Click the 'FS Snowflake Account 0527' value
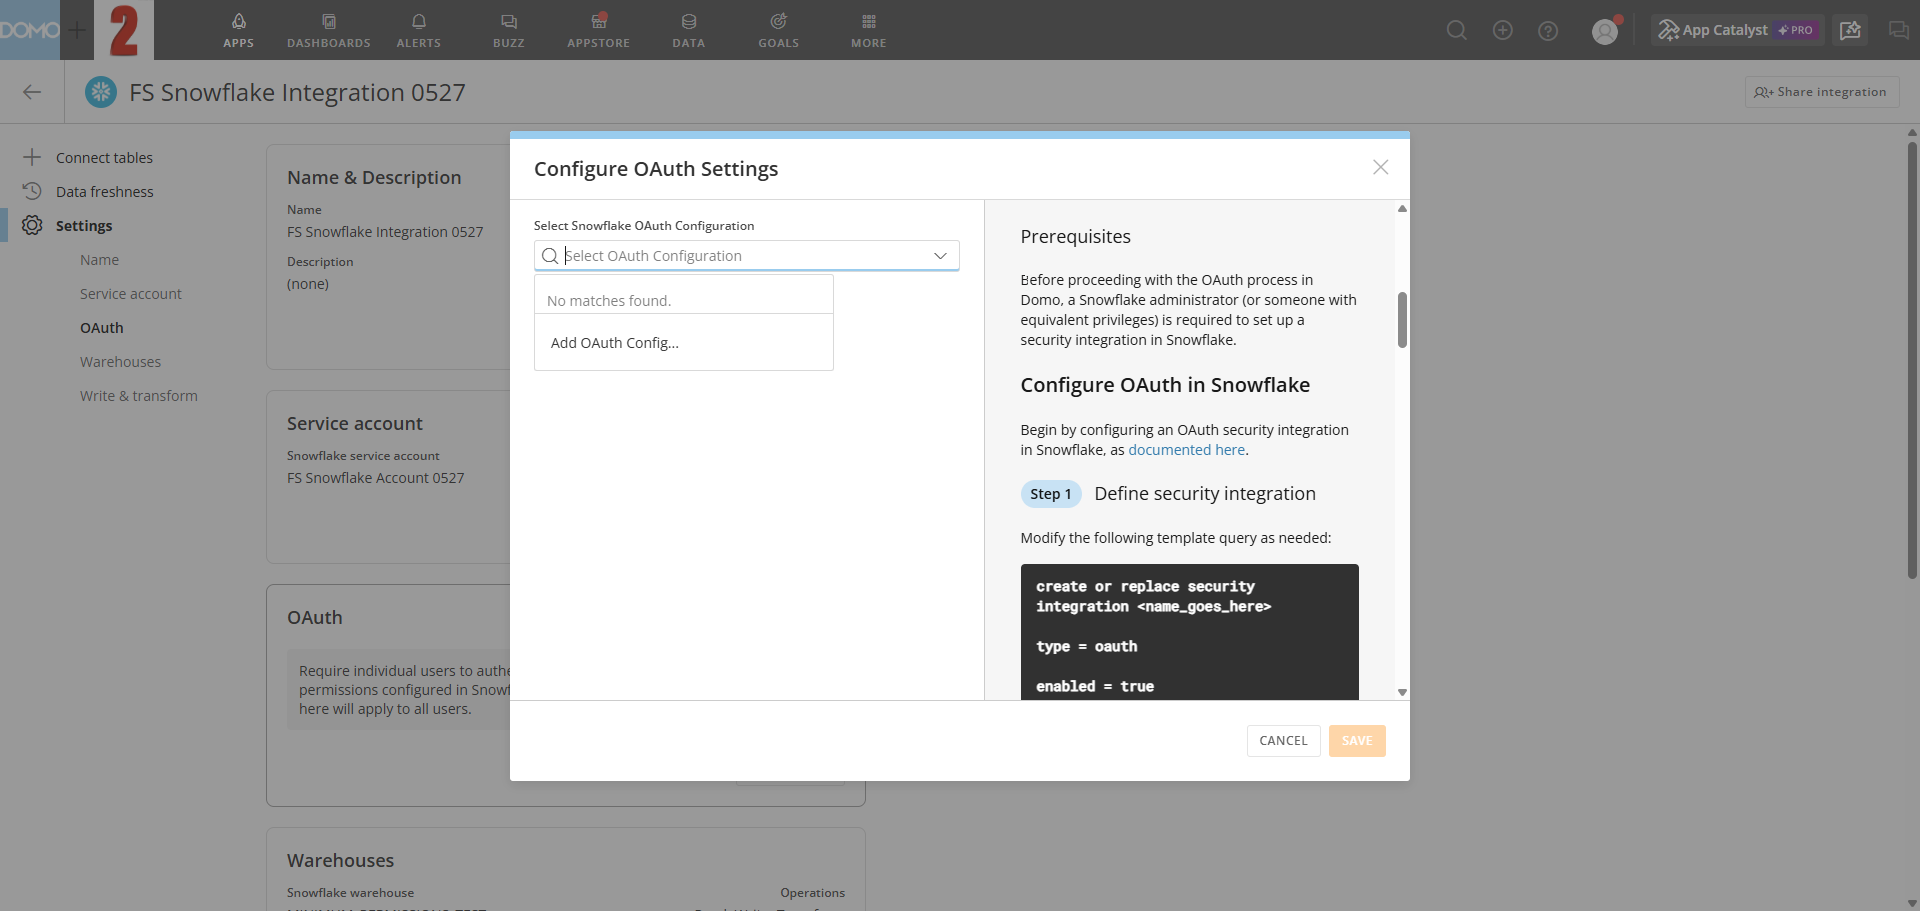1920x911 pixels. tap(375, 478)
